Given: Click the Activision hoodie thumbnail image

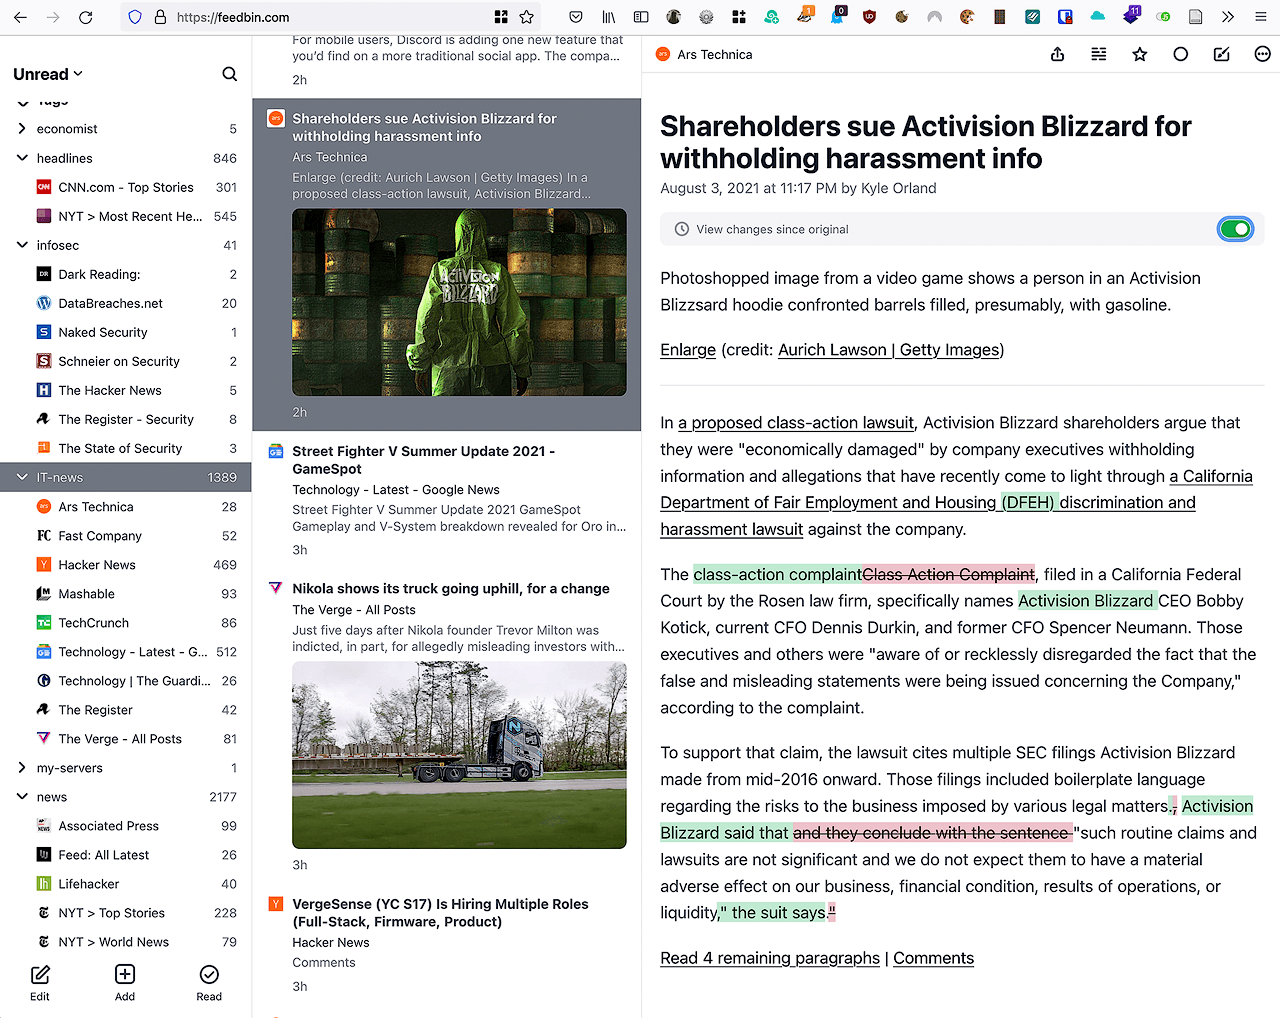Looking at the screenshot, I should tap(459, 302).
